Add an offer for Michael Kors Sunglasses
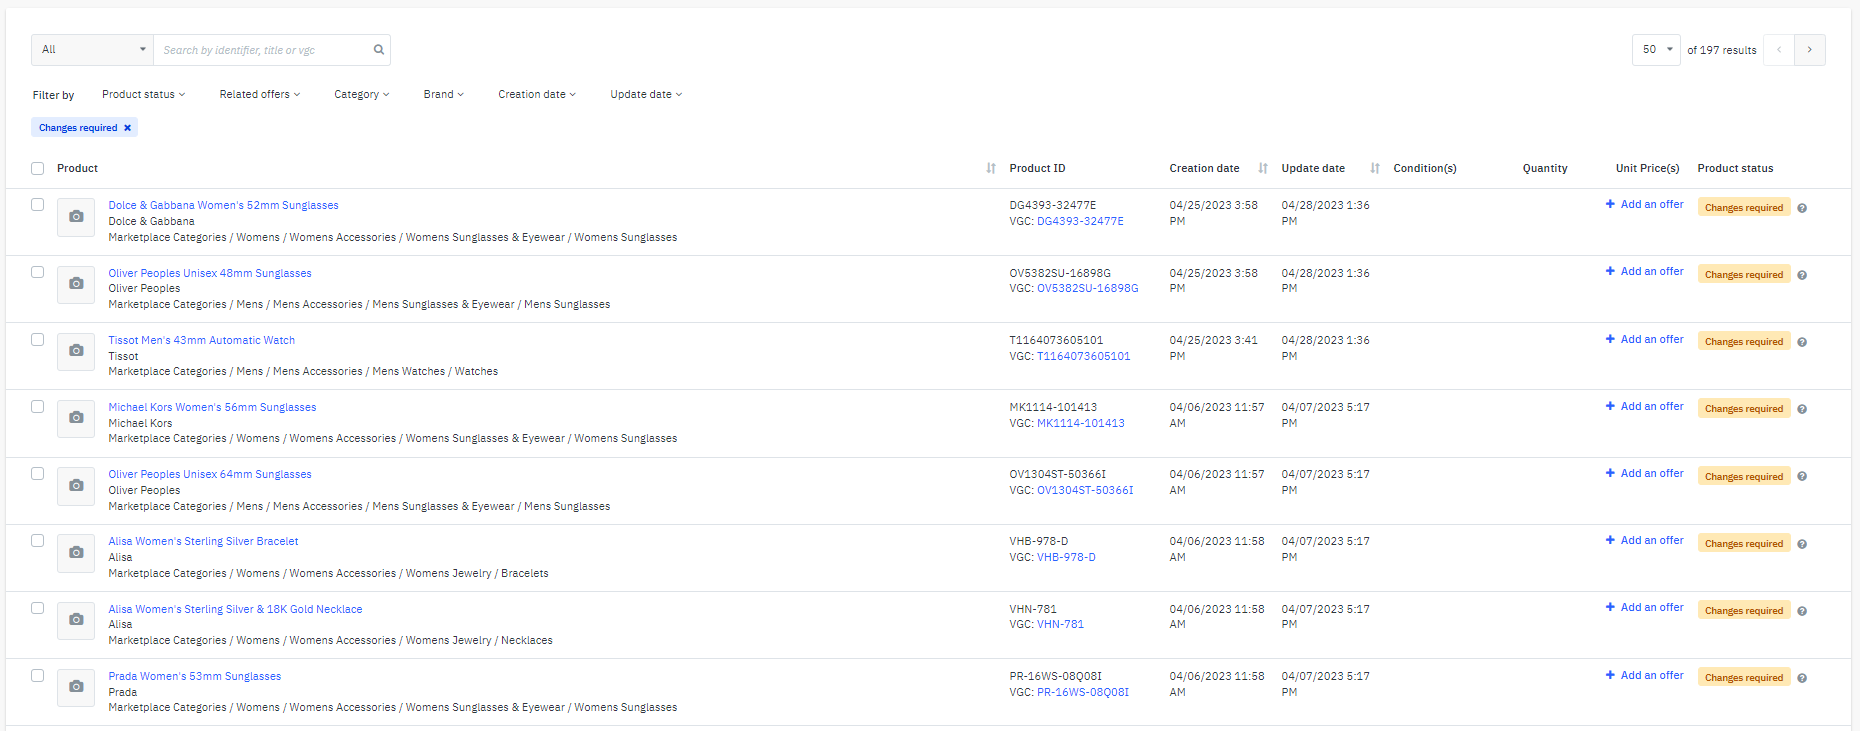This screenshot has width=1860, height=731. [1645, 406]
